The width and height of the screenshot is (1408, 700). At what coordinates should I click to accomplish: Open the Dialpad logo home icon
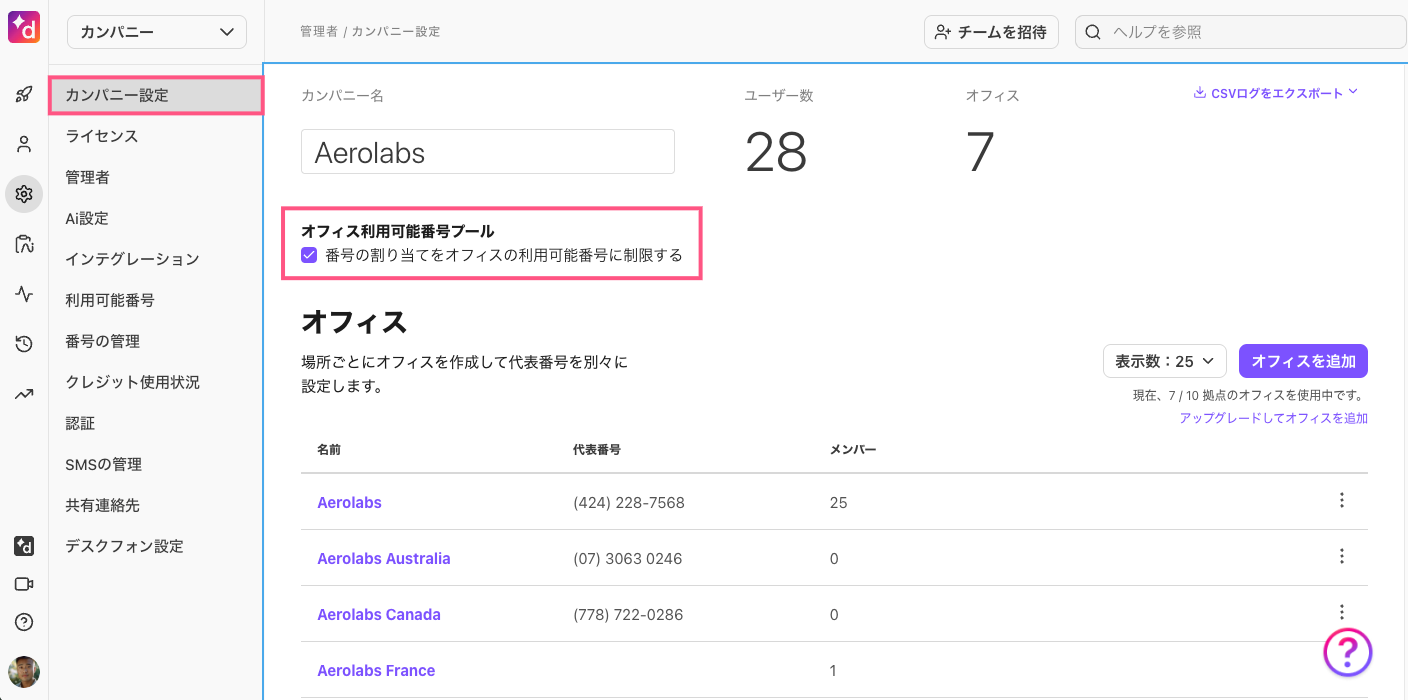click(24, 25)
